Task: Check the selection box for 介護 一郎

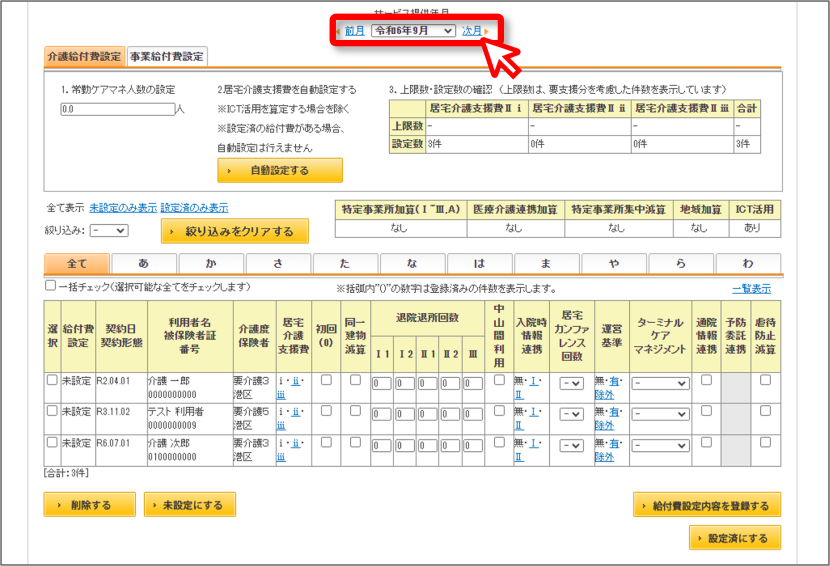Action: point(52,380)
